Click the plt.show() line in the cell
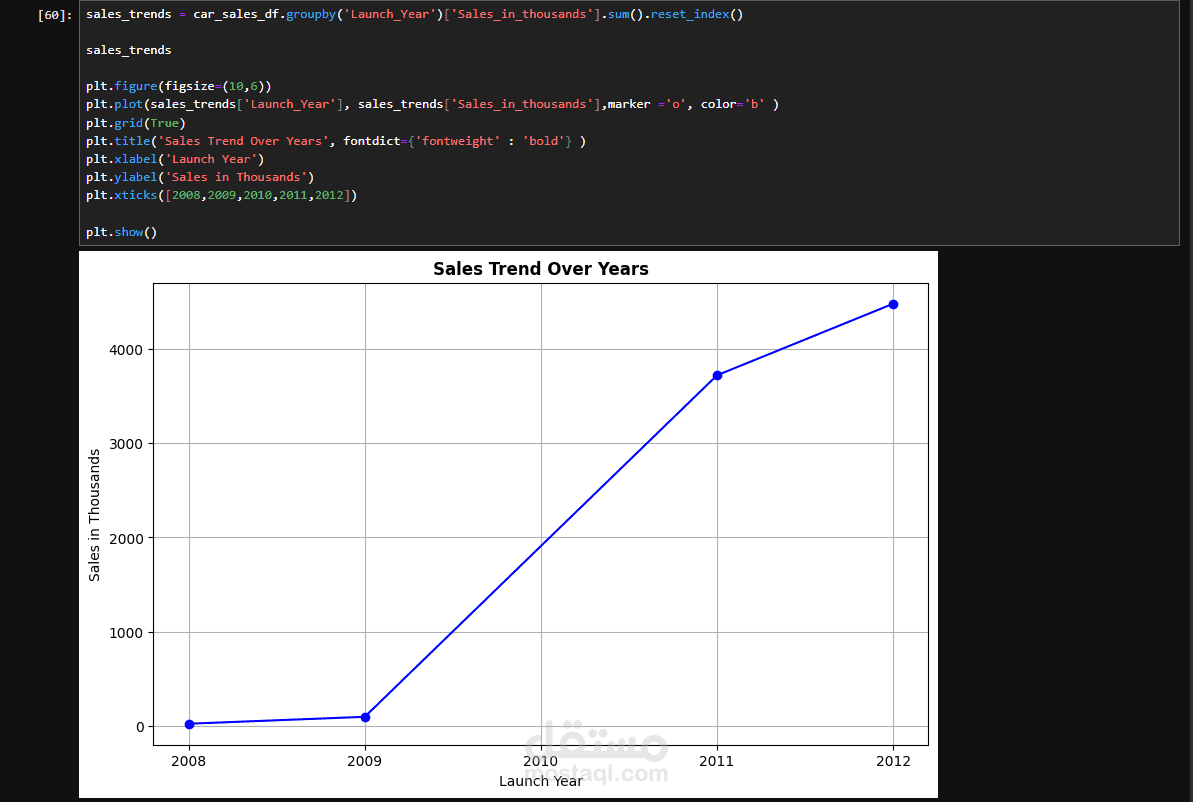1193x802 pixels. coord(122,232)
